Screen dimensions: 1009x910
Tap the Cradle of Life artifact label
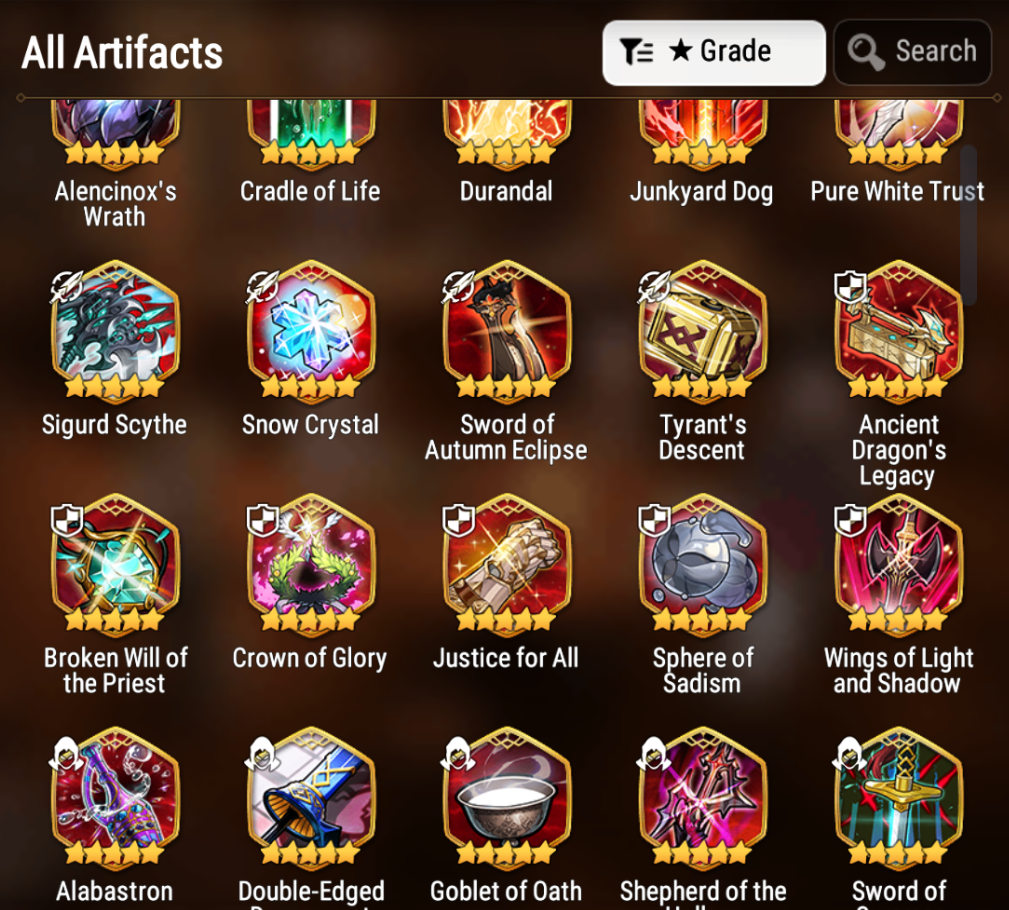[x=310, y=191]
